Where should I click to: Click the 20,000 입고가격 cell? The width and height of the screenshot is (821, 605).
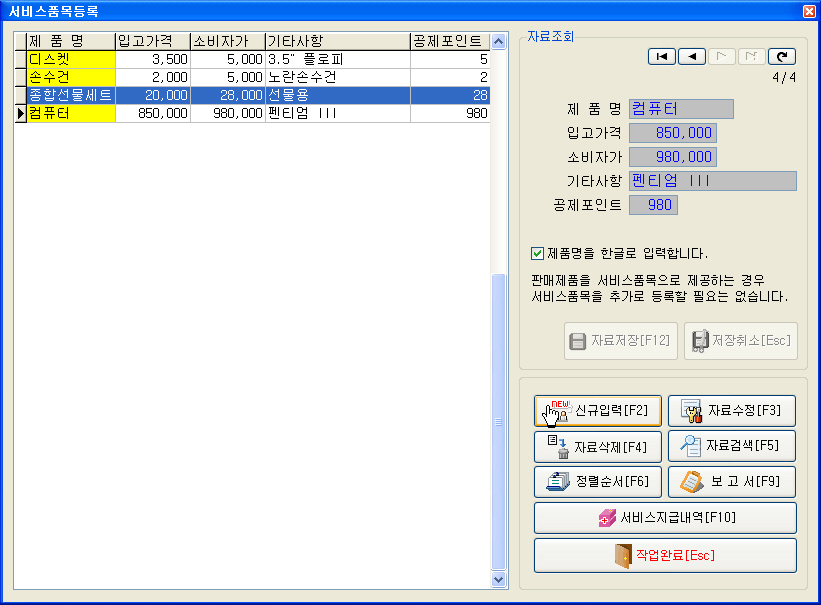(152, 95)
